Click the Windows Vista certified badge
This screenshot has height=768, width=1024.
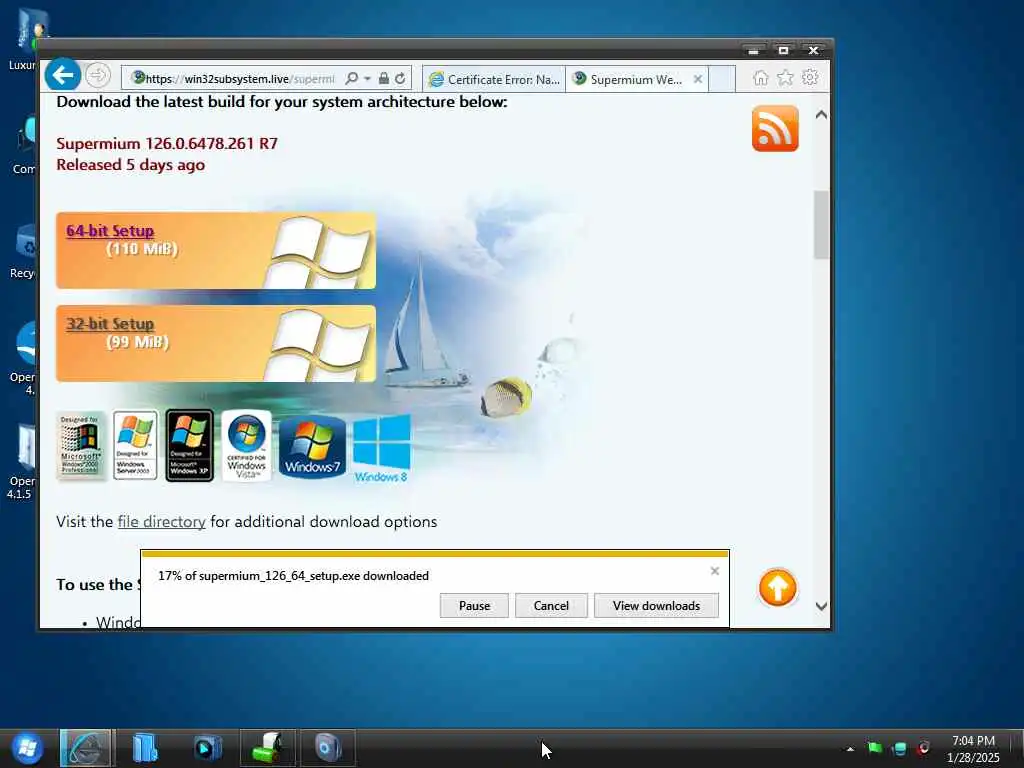246,445
